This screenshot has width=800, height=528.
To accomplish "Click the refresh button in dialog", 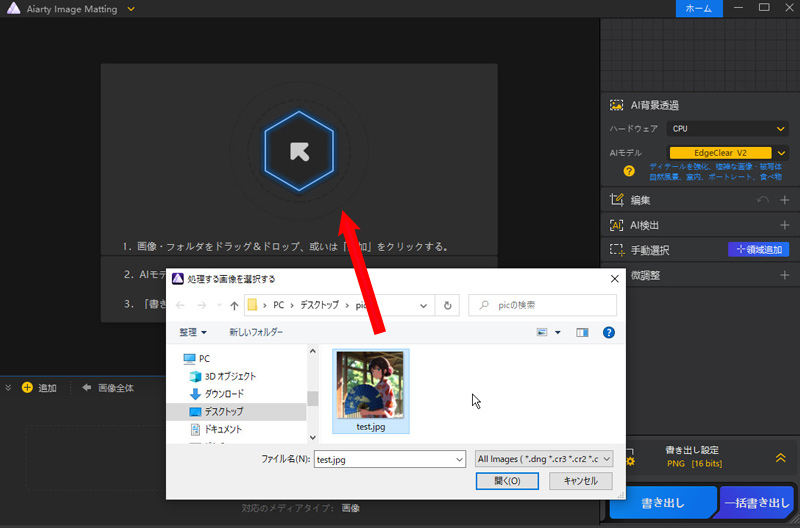I will (x=447, y=306).
